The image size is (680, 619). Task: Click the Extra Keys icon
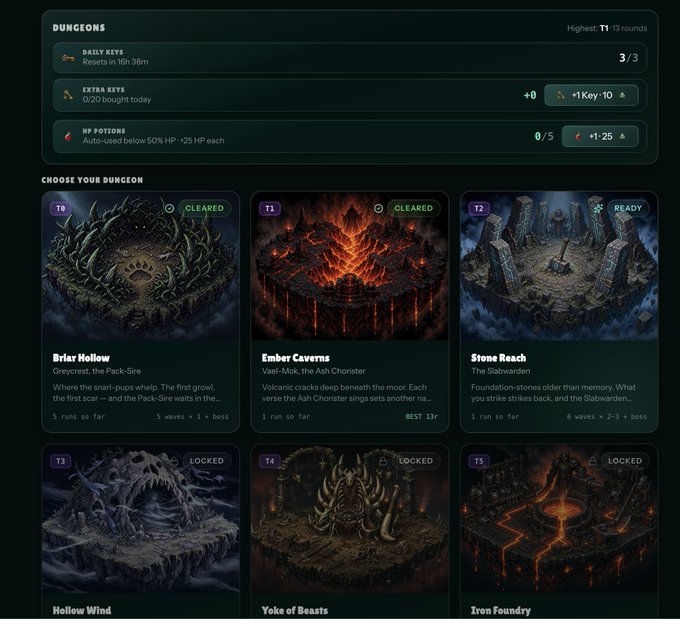[68, 95]
